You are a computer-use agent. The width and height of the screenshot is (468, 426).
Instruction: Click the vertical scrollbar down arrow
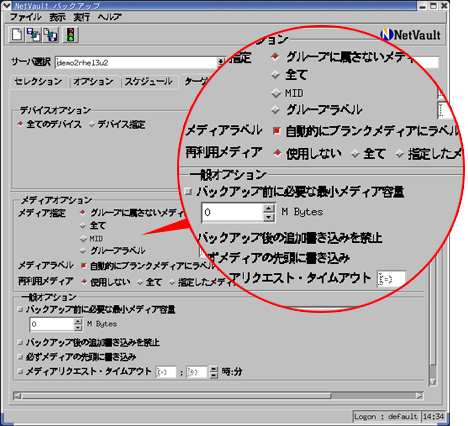click(x=433, y=382)
